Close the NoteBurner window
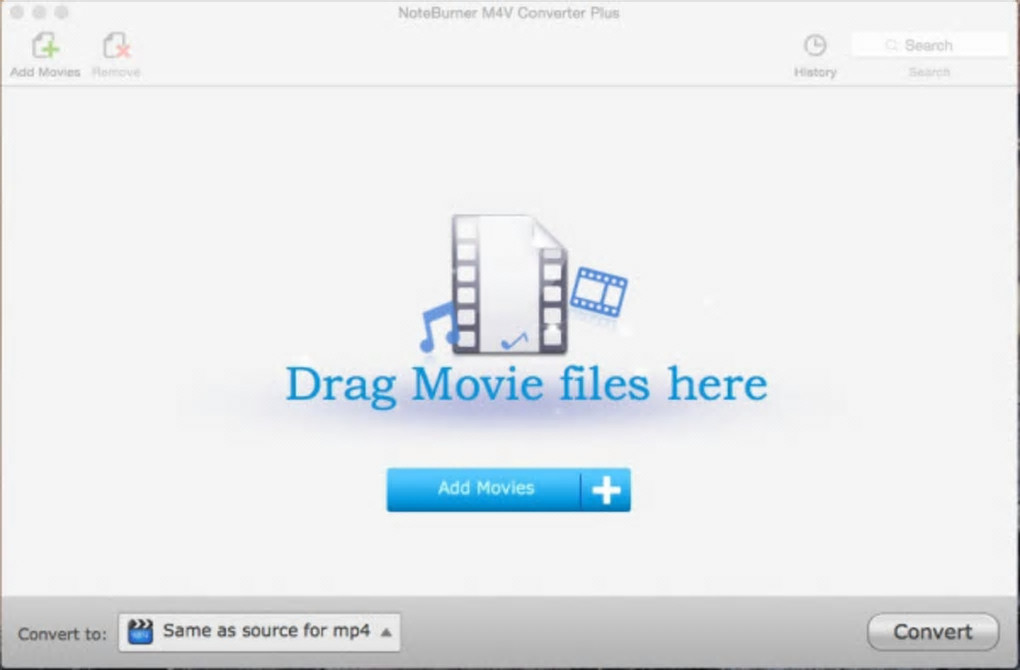 pyautogui.click(x=18, y=12)
